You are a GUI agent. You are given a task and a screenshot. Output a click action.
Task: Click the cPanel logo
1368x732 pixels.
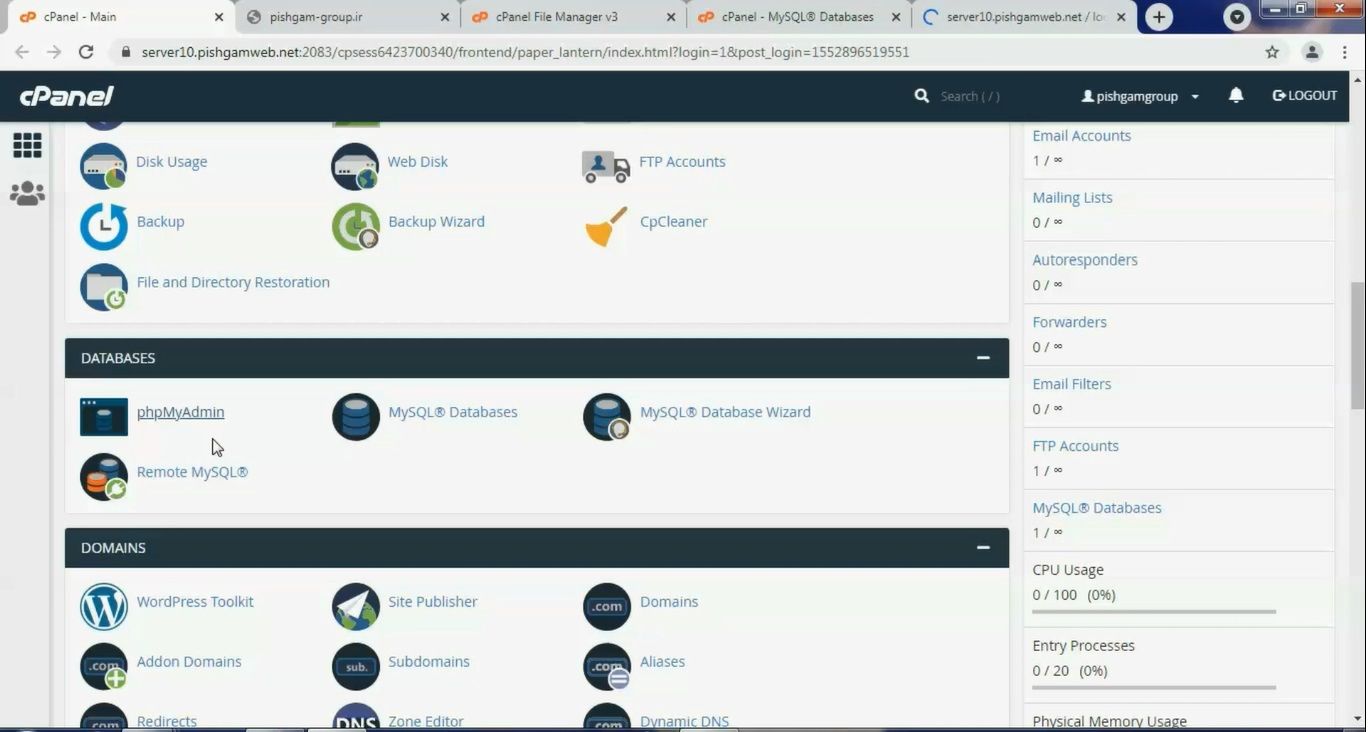pos(66,96)
